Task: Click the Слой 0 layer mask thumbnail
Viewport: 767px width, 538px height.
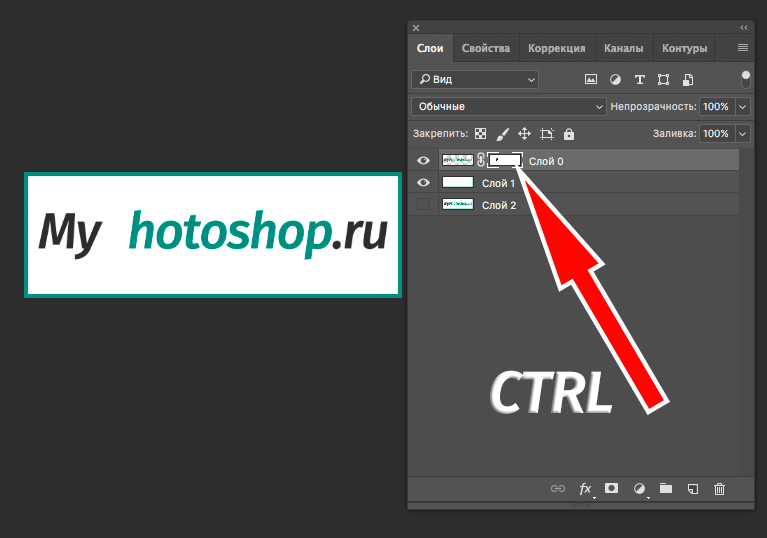Action: [504, 160]
